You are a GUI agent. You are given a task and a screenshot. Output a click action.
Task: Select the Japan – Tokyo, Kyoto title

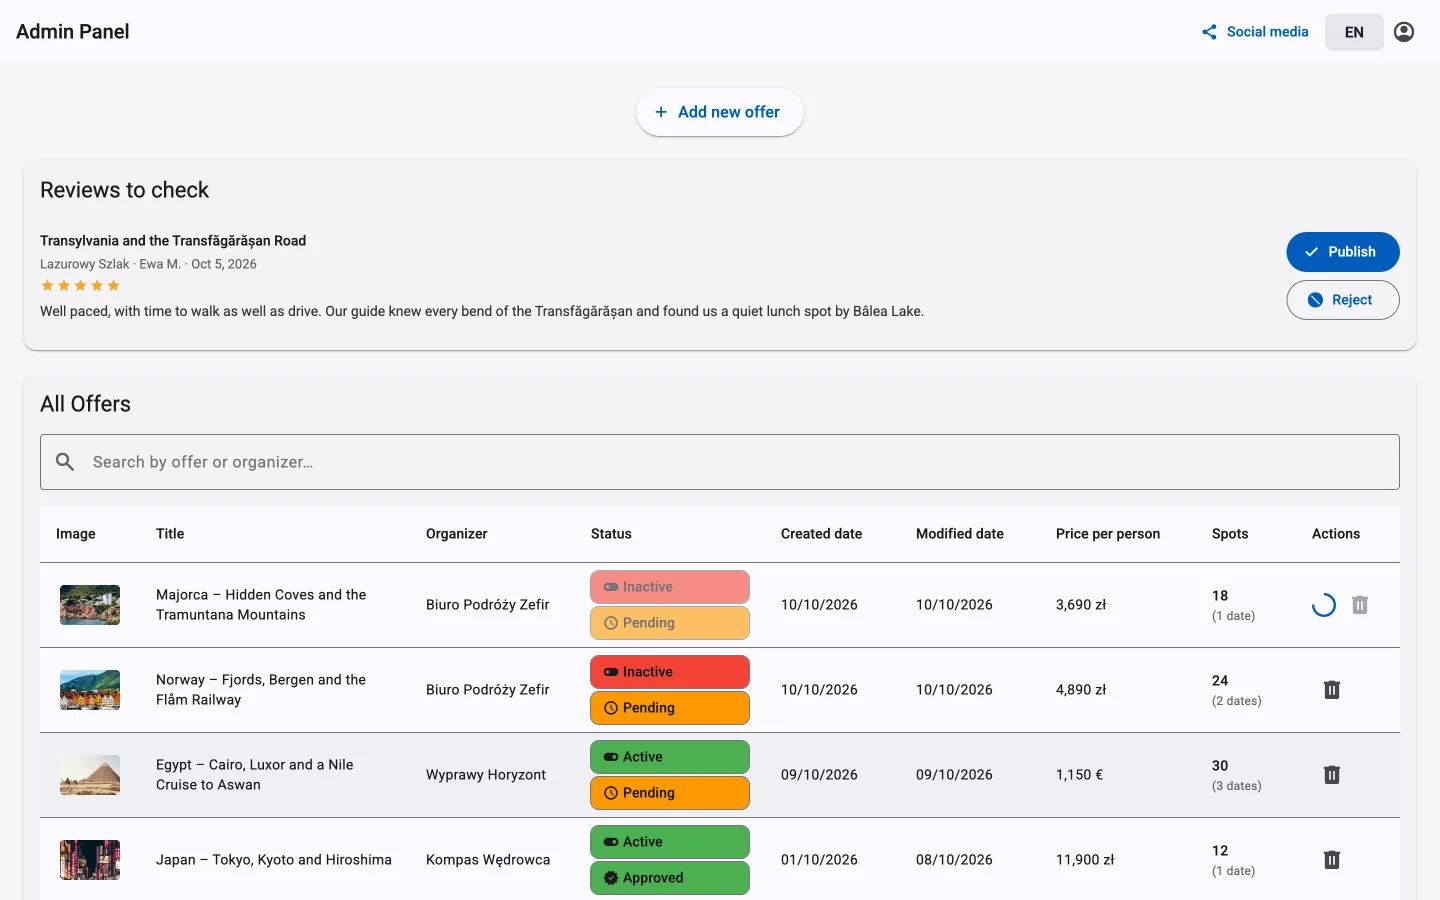[x=274, y=860]
